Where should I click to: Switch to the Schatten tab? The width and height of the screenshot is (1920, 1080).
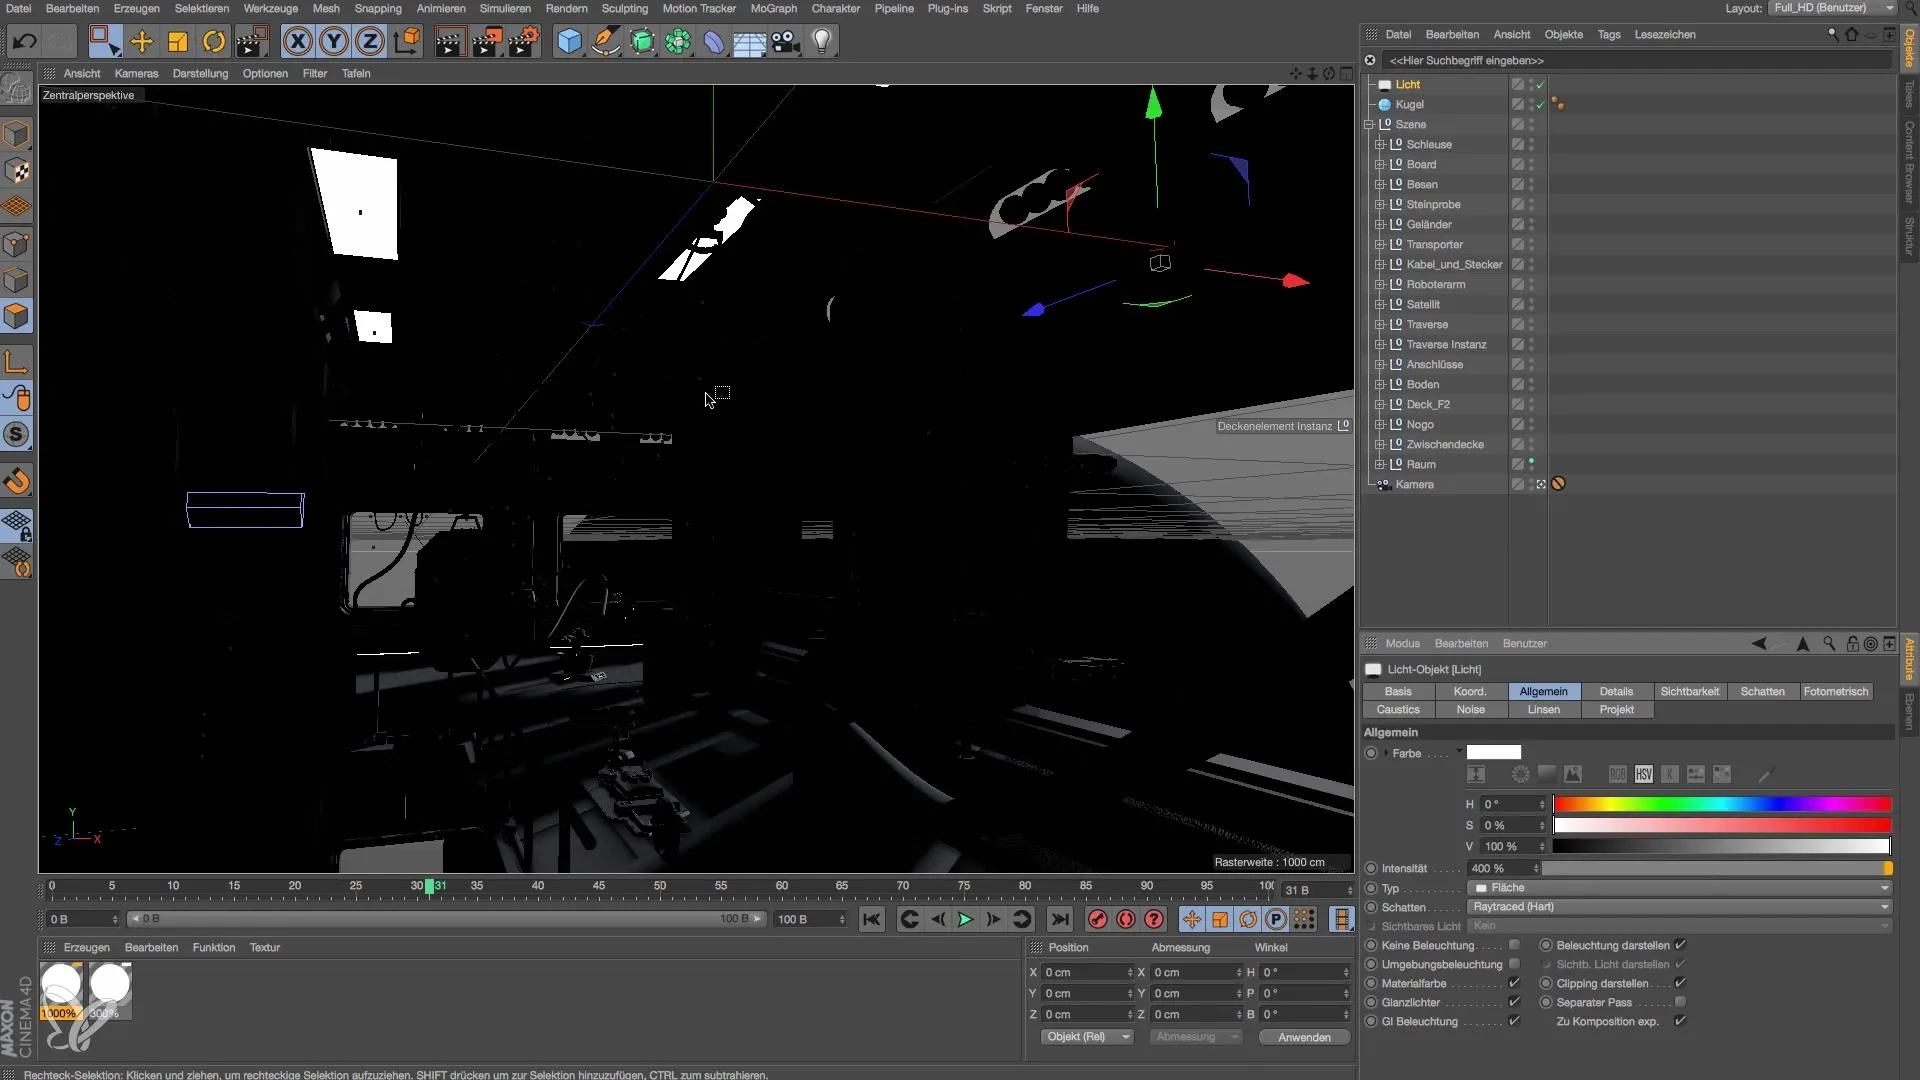click(x=1762, y=691)
